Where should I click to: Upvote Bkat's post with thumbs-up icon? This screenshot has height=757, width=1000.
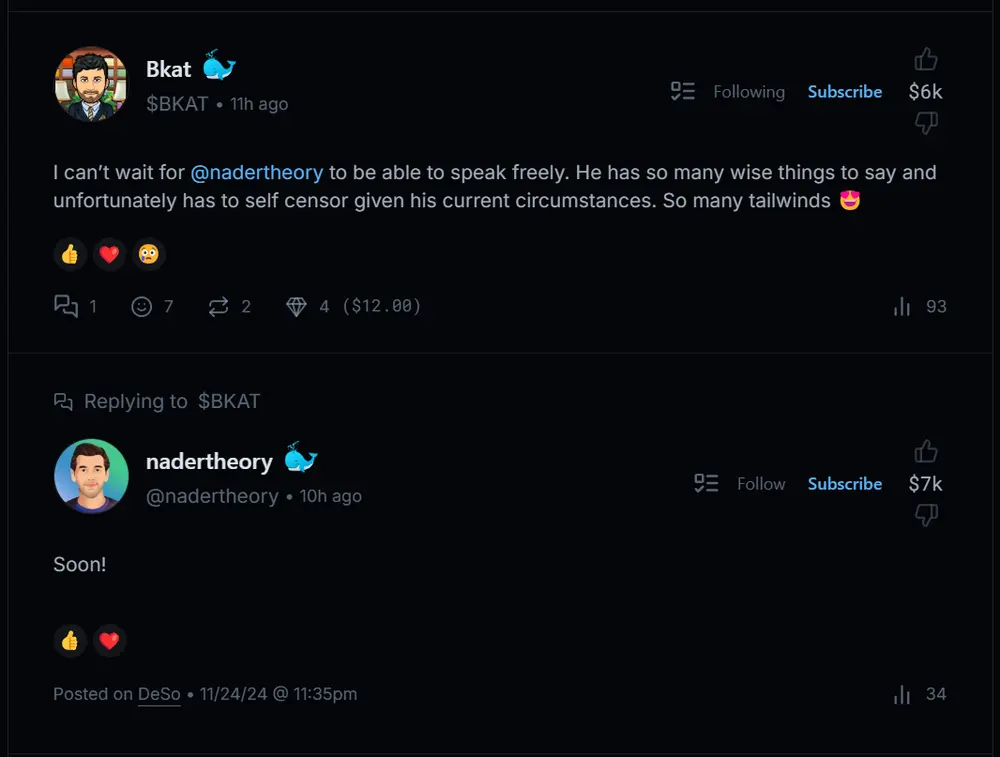pos(926,60)
